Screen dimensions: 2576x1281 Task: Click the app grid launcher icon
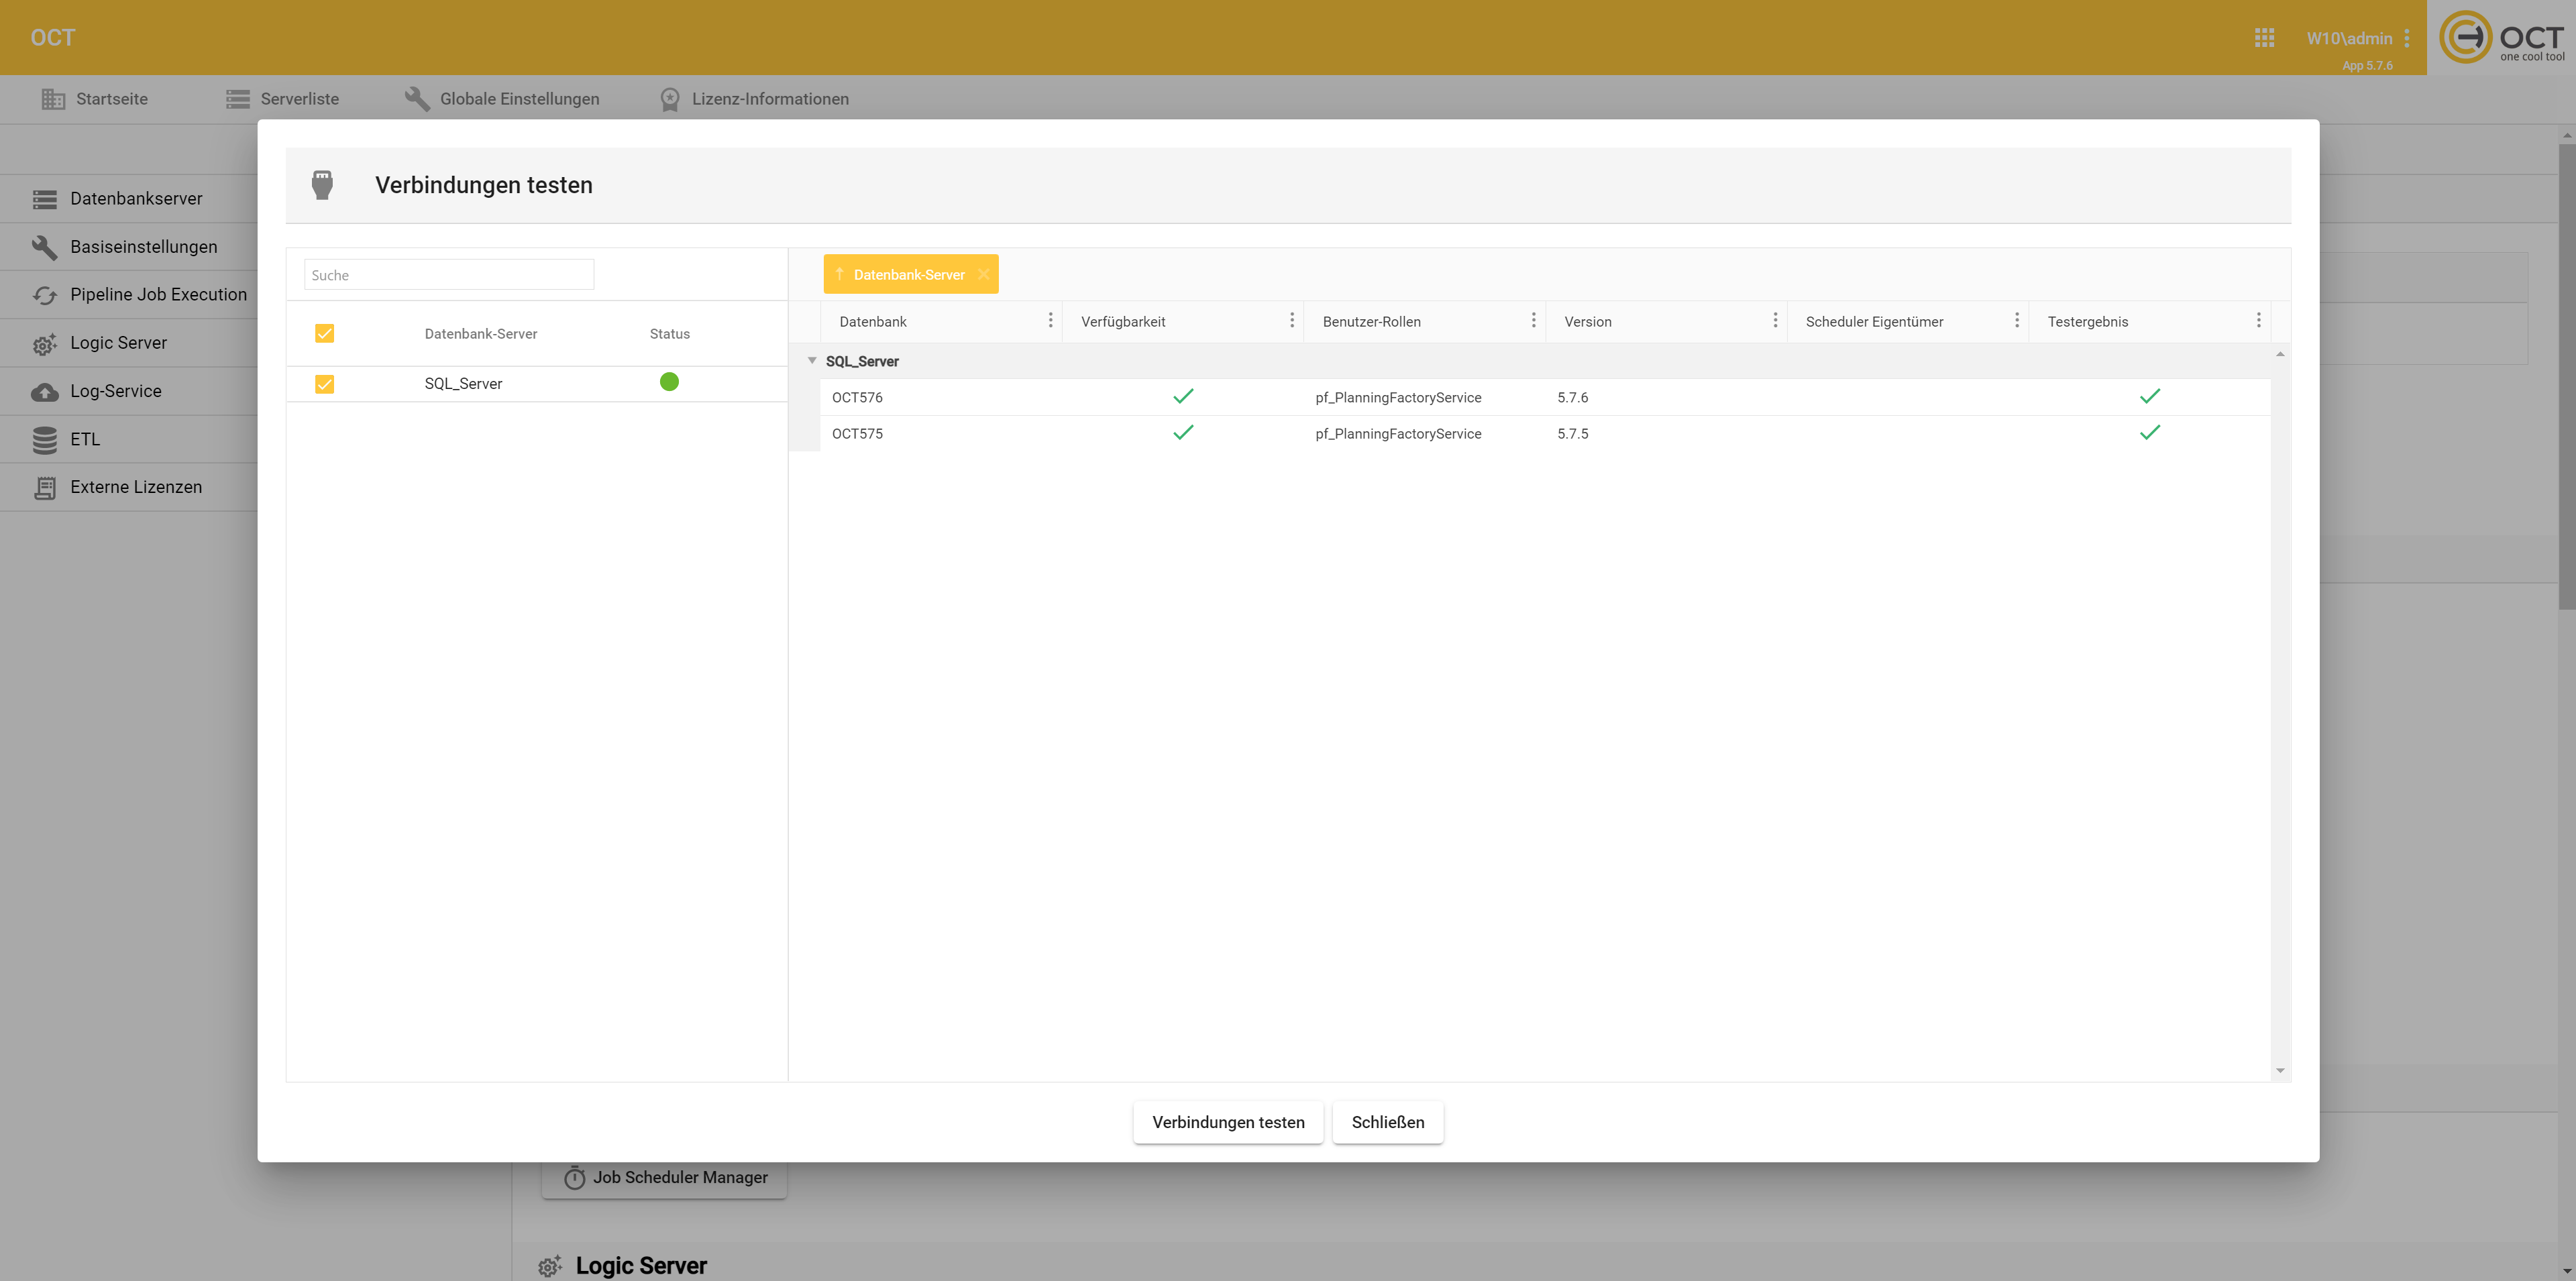tap(2264, 38)
